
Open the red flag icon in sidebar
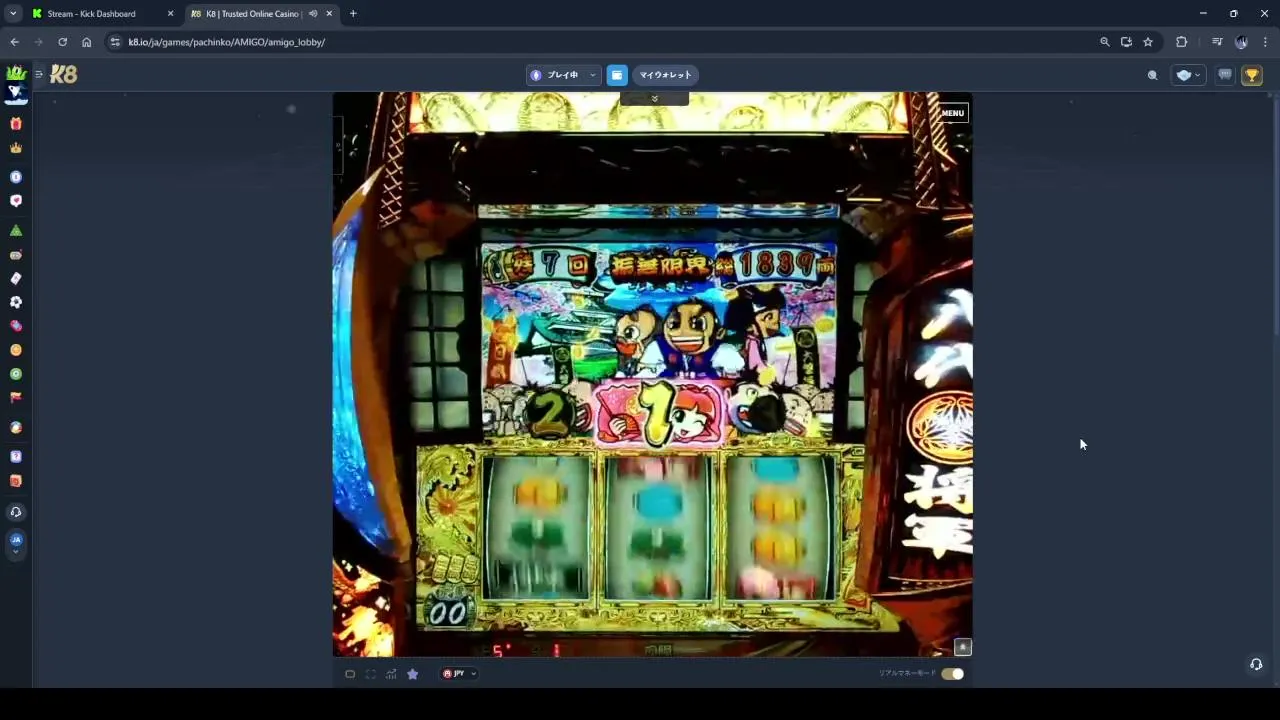point(16,397)
